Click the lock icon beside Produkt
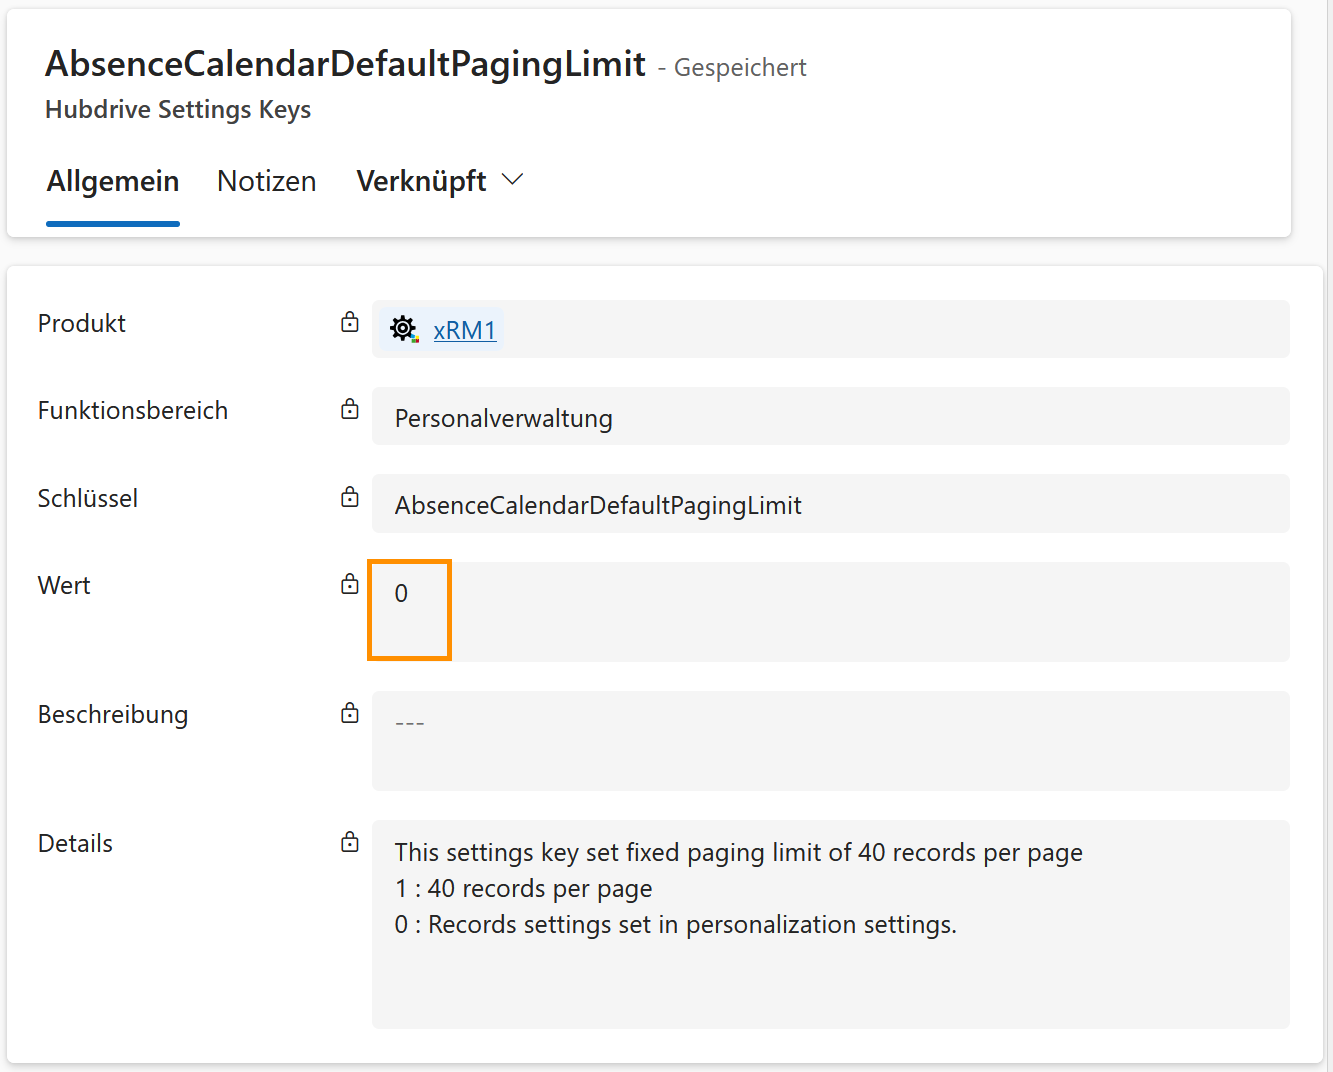This screenshot has height=1072, width=1333. click(349, 322)
